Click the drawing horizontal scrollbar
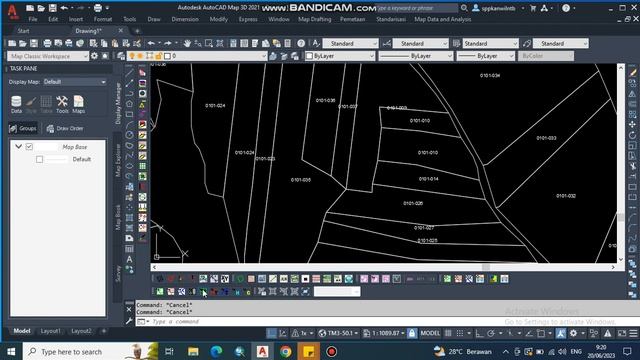This screenshot has height=360, width=640. coord(384,267)
